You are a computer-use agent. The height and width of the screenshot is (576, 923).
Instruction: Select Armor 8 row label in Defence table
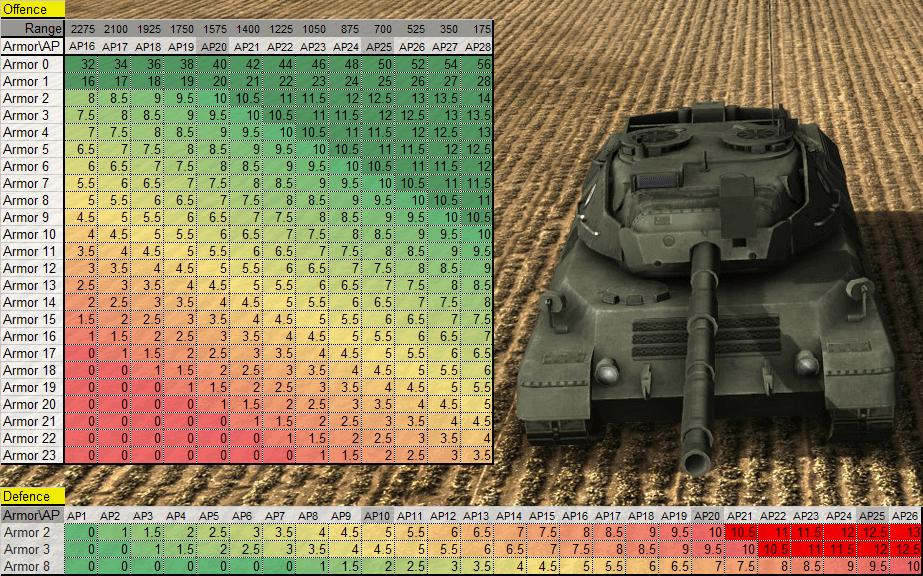32,567
